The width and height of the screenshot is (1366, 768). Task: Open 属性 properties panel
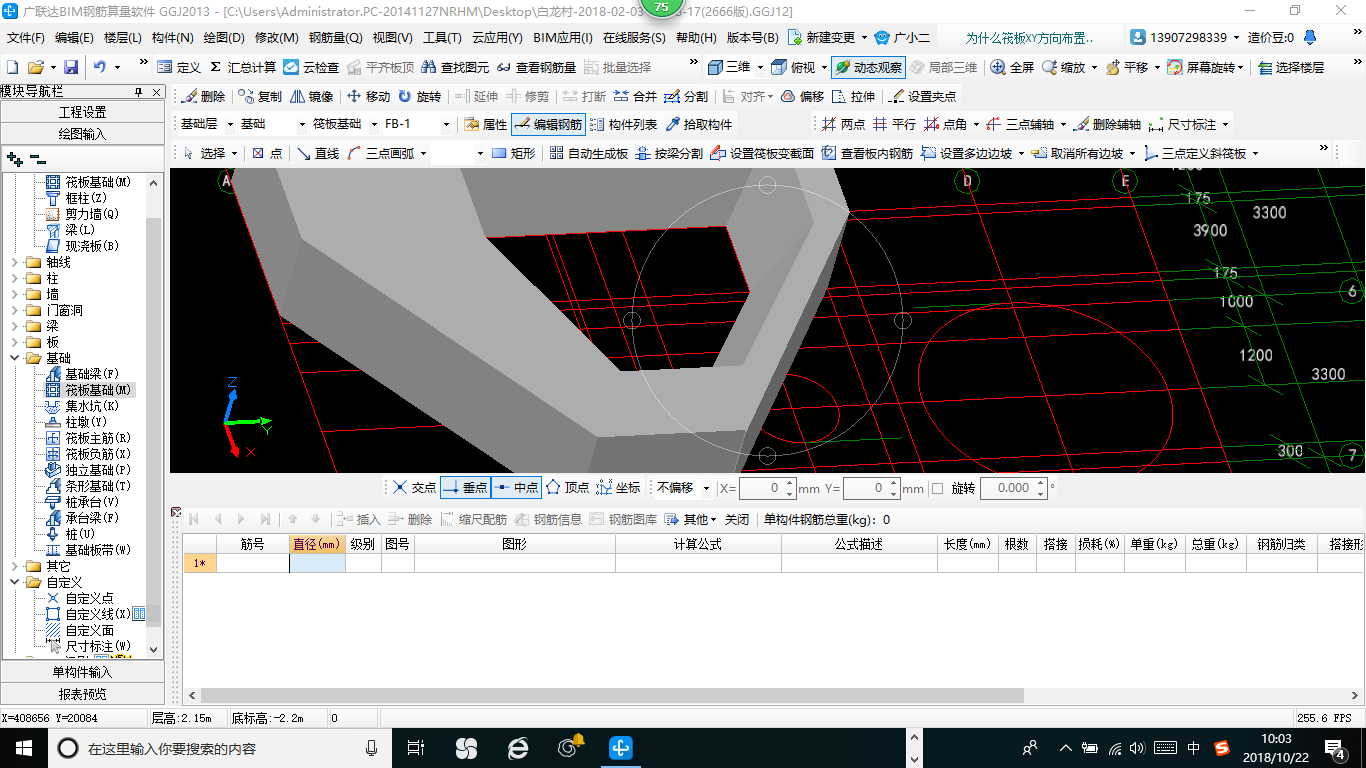[486, 125]
